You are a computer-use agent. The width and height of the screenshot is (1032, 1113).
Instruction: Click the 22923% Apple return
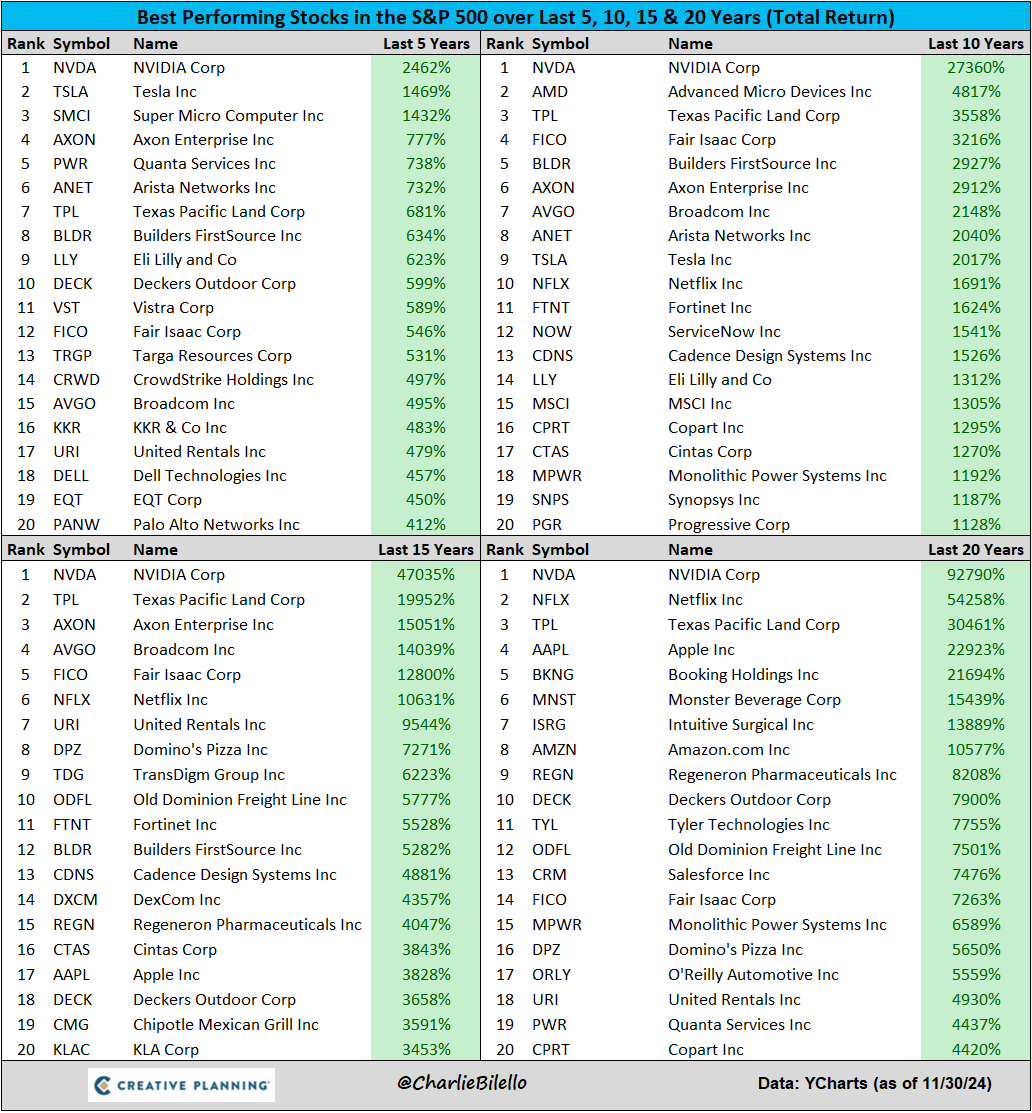976,649
